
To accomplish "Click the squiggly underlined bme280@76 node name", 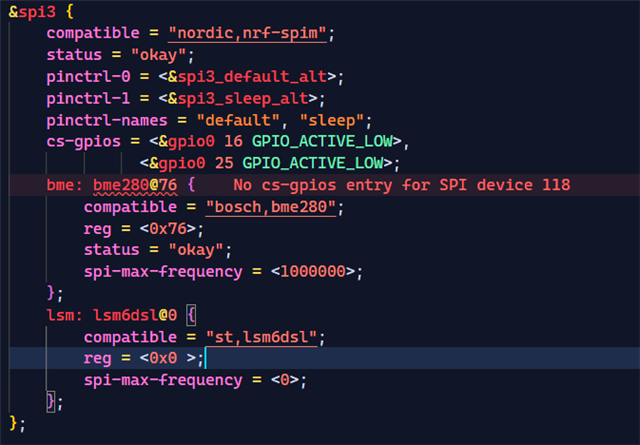I will tap(135, 185).
